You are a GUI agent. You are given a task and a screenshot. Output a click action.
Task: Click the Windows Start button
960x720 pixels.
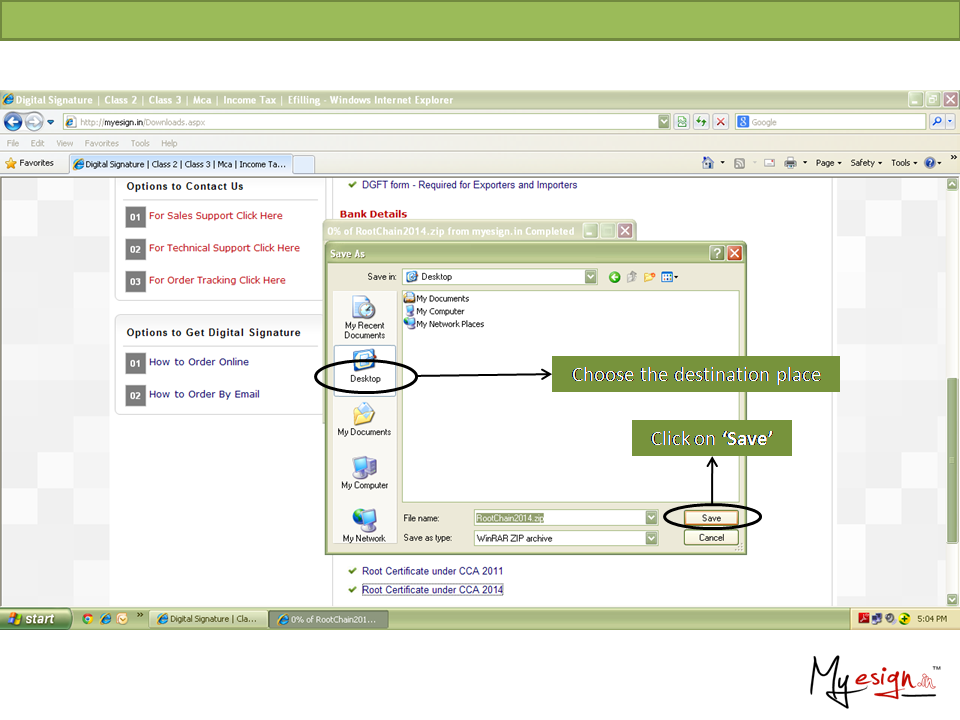coord(36,619)
